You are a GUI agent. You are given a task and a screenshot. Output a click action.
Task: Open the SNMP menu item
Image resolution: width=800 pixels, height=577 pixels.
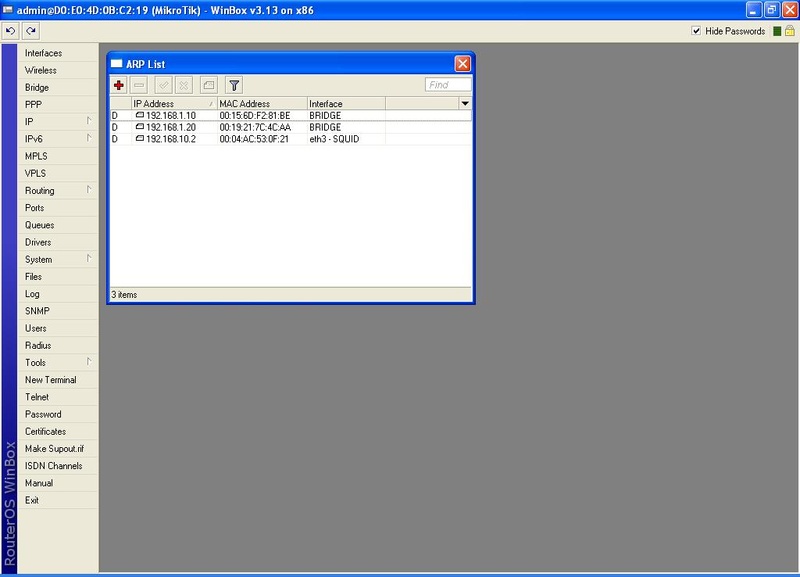tap(58, 311)
